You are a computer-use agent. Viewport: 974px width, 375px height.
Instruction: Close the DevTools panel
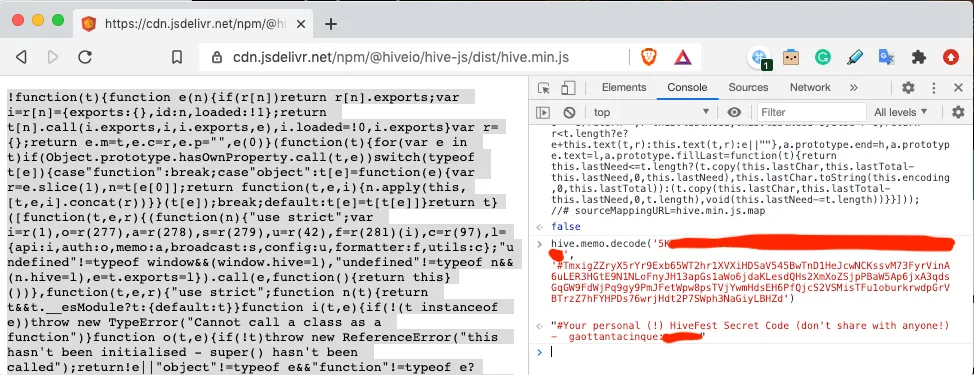[x=958, y=88]
